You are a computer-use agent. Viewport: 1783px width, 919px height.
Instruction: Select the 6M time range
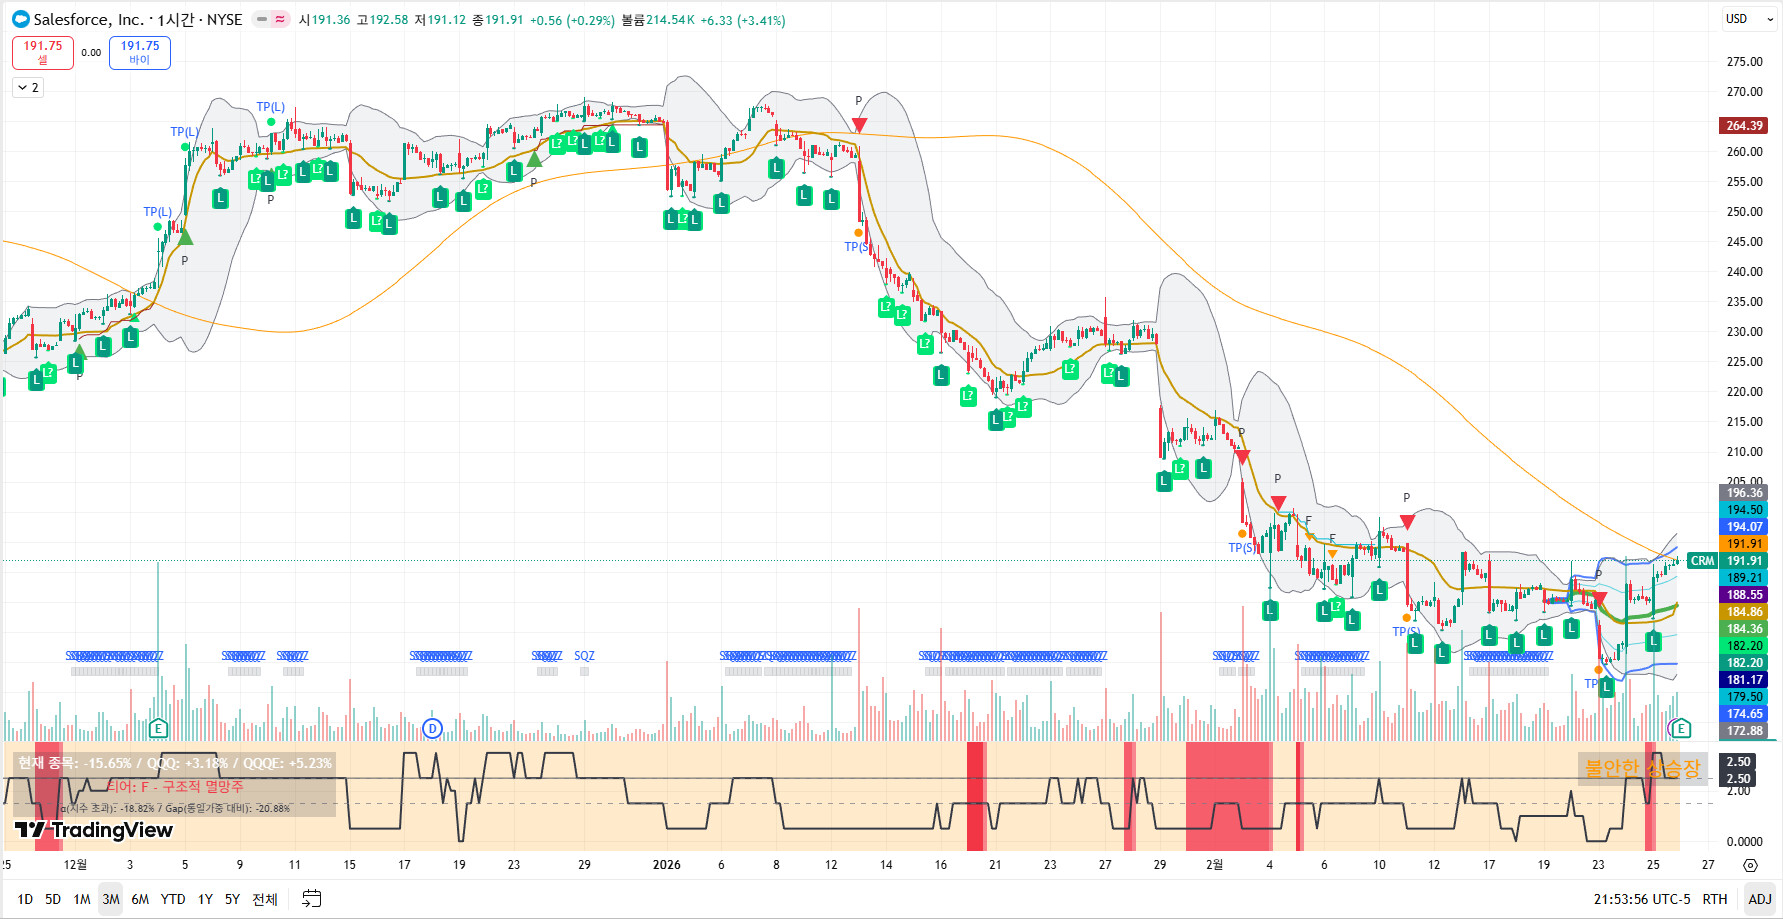140,899
